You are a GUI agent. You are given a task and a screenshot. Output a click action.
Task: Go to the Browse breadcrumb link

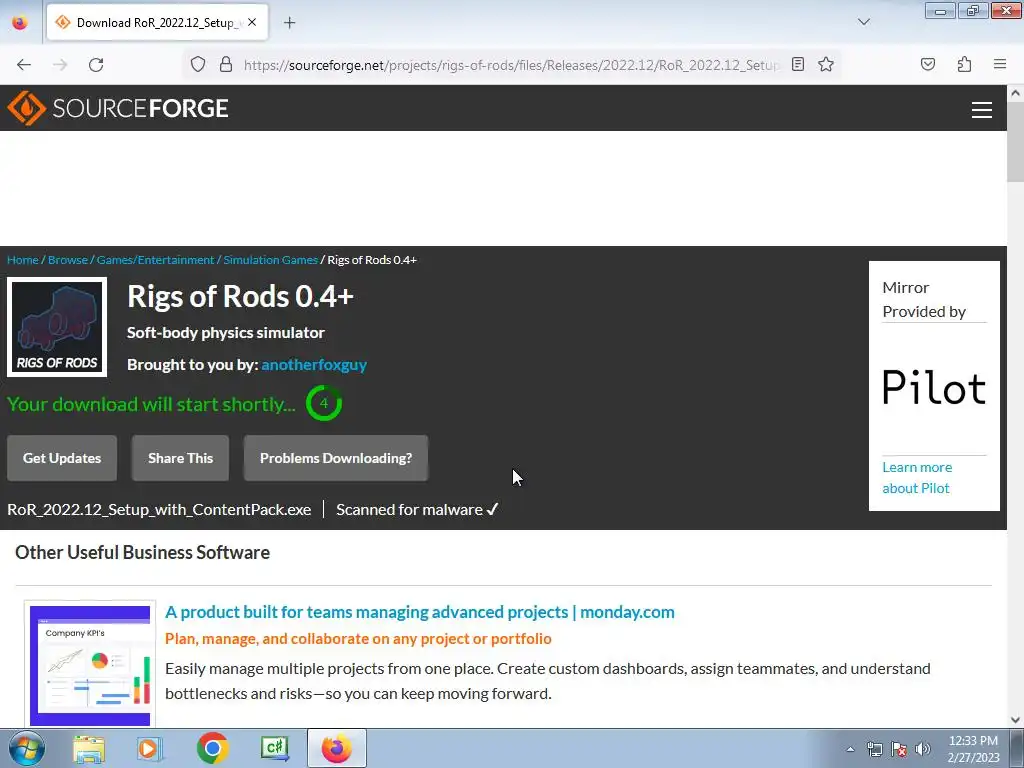(68, 260)
